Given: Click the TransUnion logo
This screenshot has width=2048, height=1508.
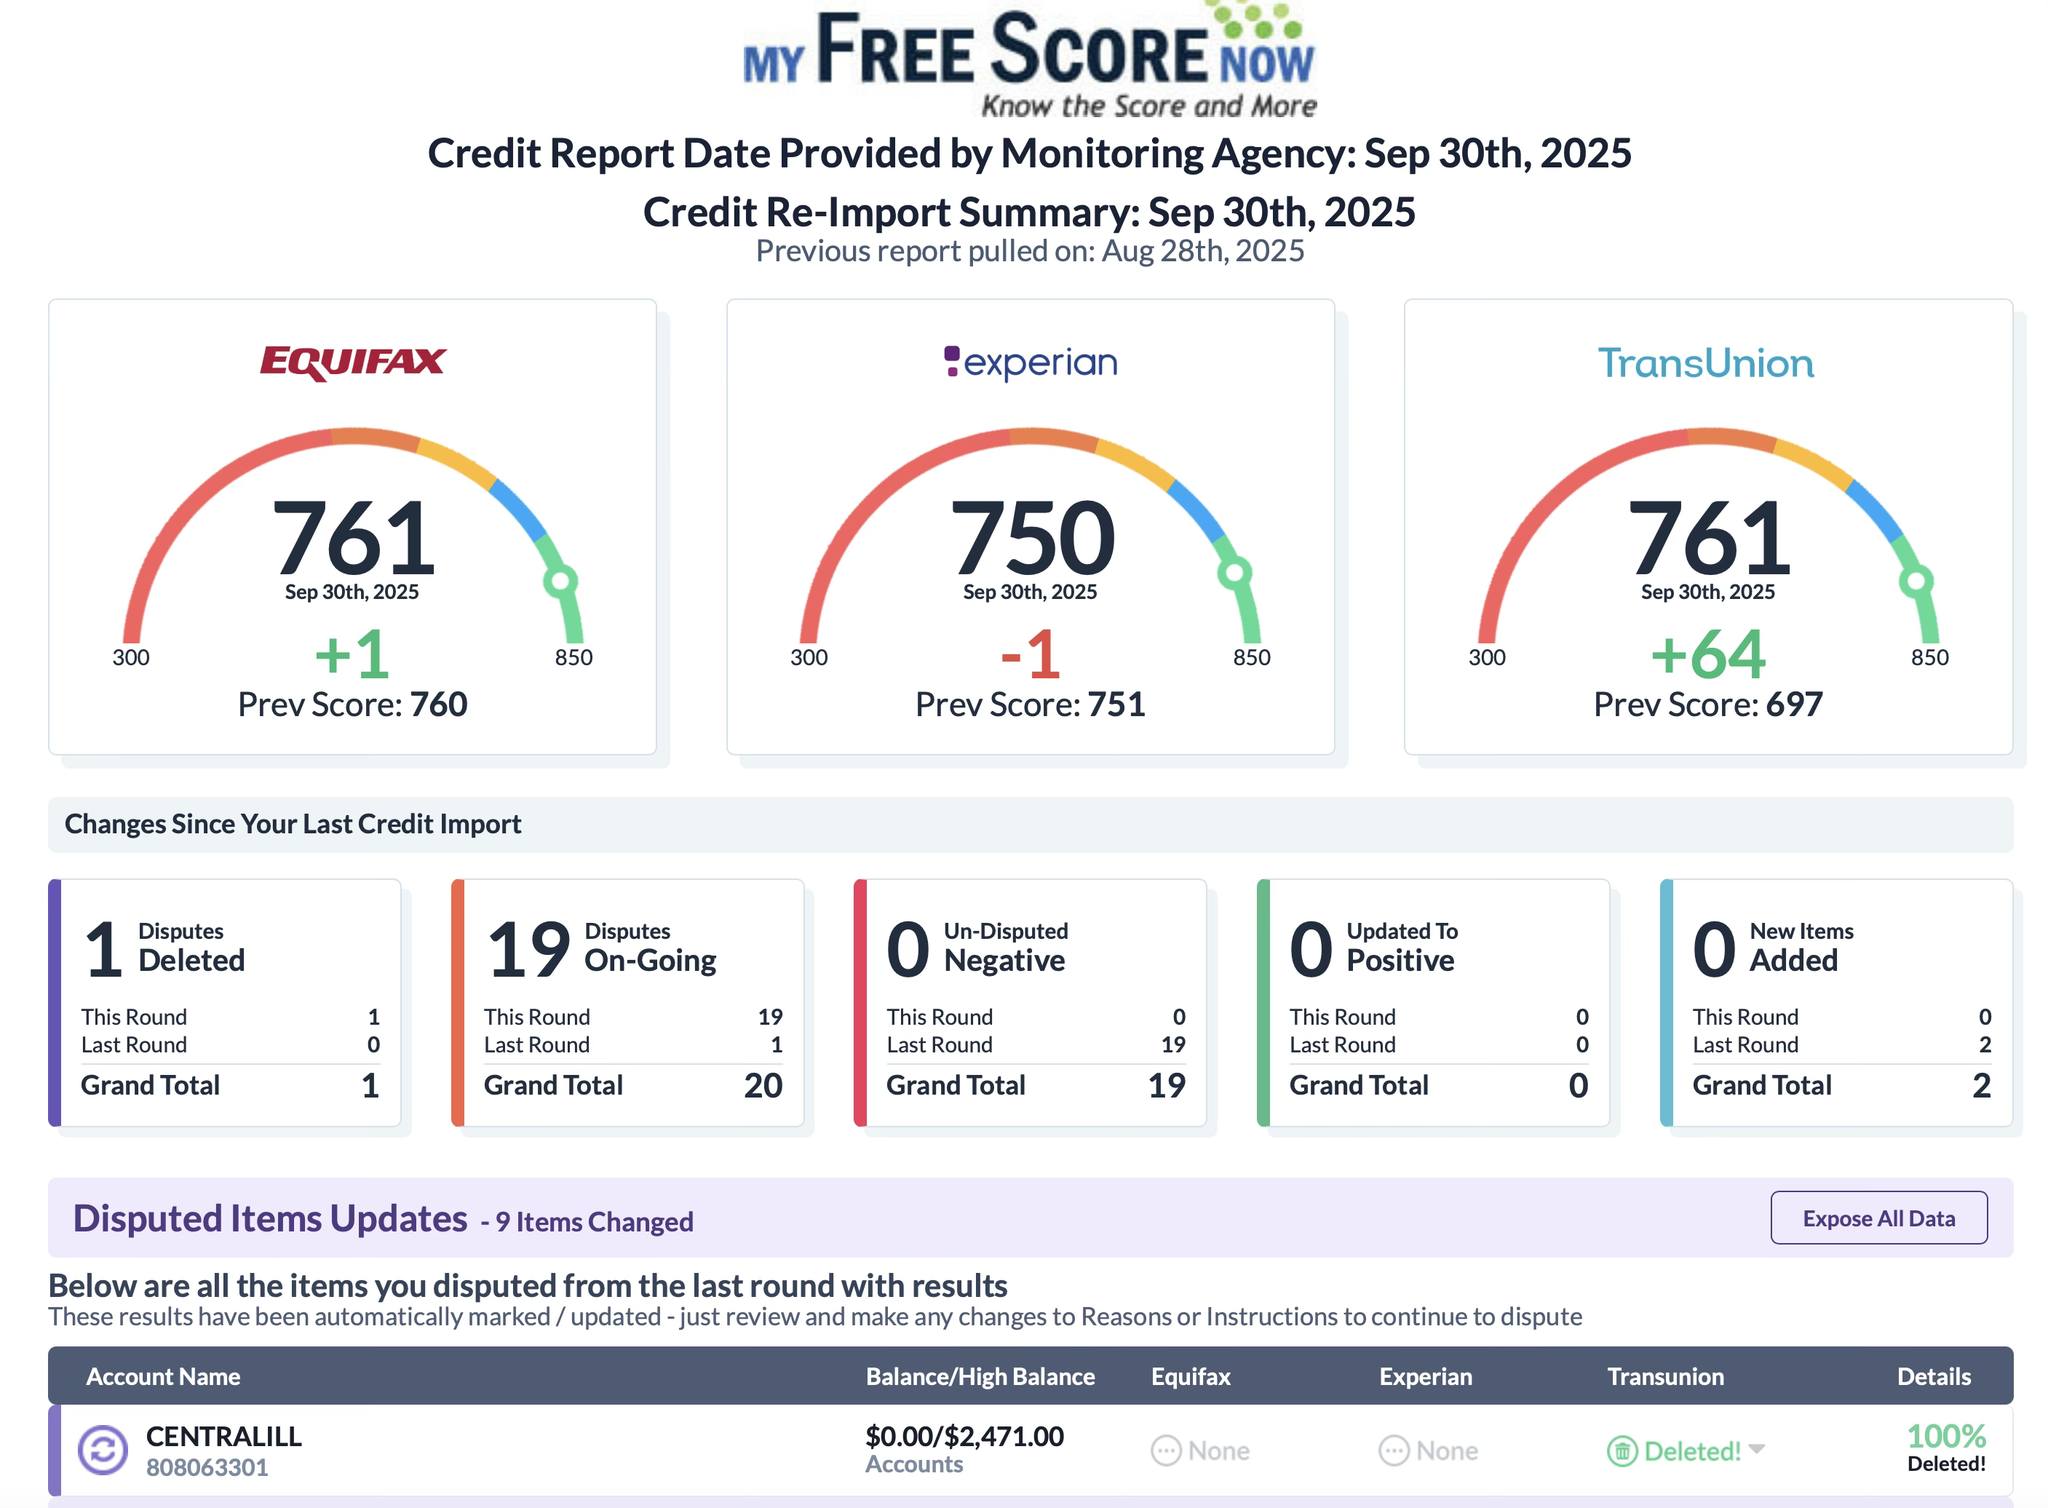Looking at the screenshot, I should pos(1706,363).
